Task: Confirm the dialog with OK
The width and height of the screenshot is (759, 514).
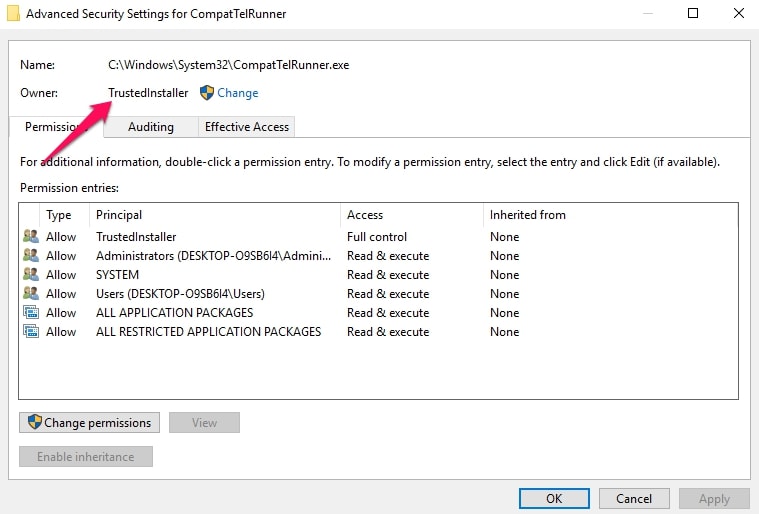Action: point(554,499)
